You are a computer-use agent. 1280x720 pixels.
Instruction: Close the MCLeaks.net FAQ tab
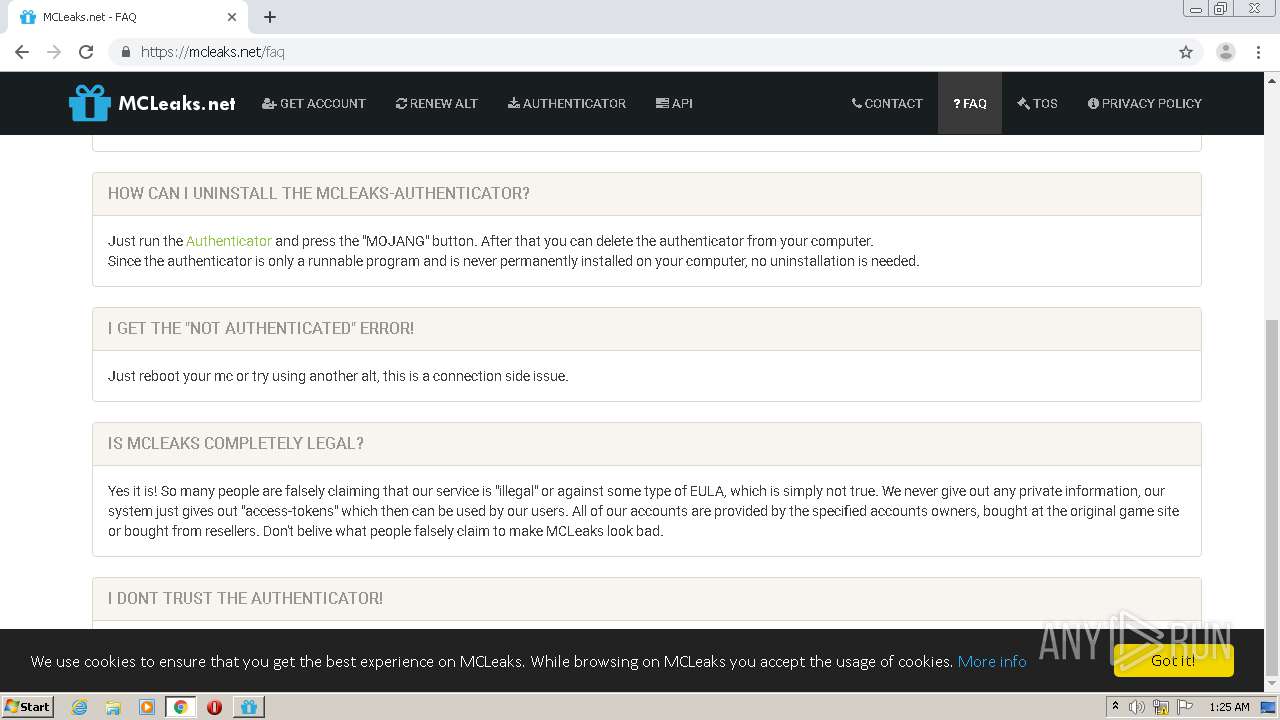coord(231,17)
